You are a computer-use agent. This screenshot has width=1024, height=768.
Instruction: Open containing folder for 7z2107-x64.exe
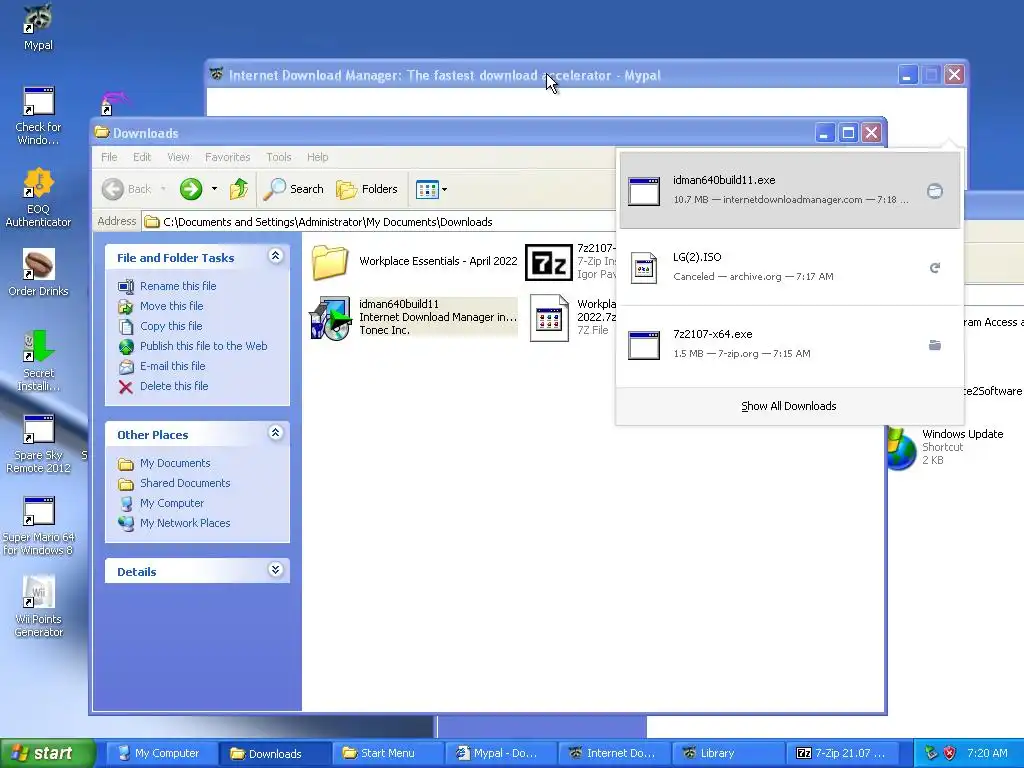click(935, 345)
